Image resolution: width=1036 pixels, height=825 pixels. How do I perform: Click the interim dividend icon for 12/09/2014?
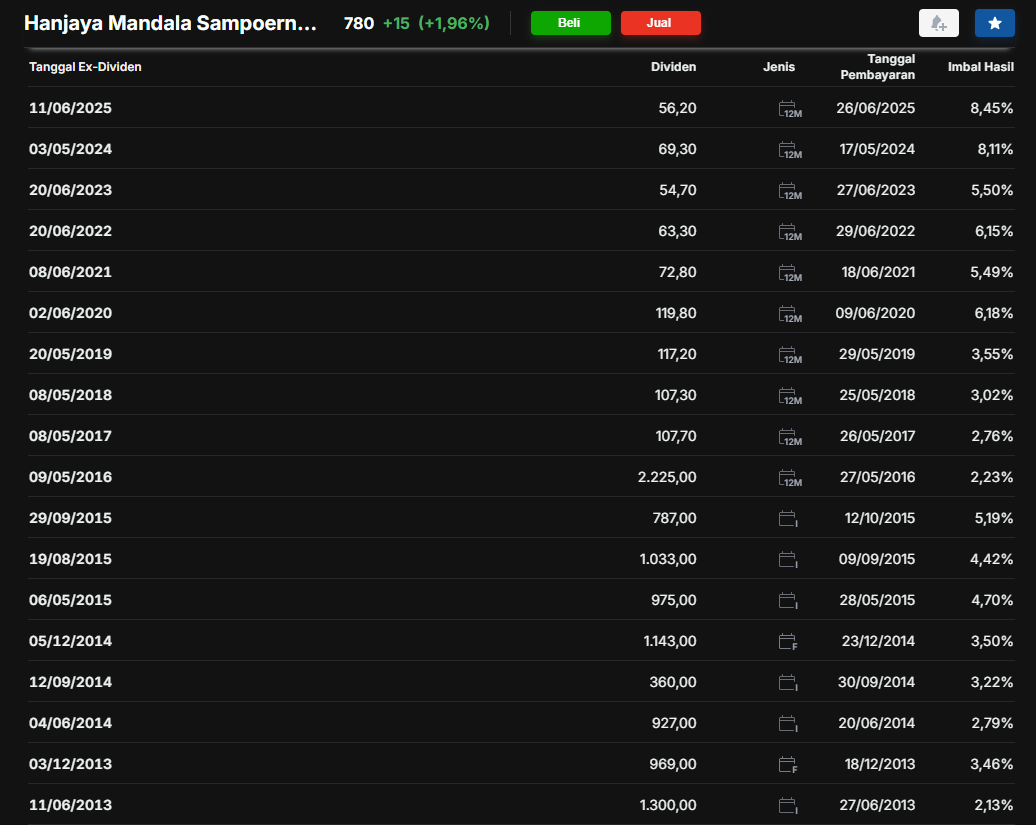click(788, 682)
